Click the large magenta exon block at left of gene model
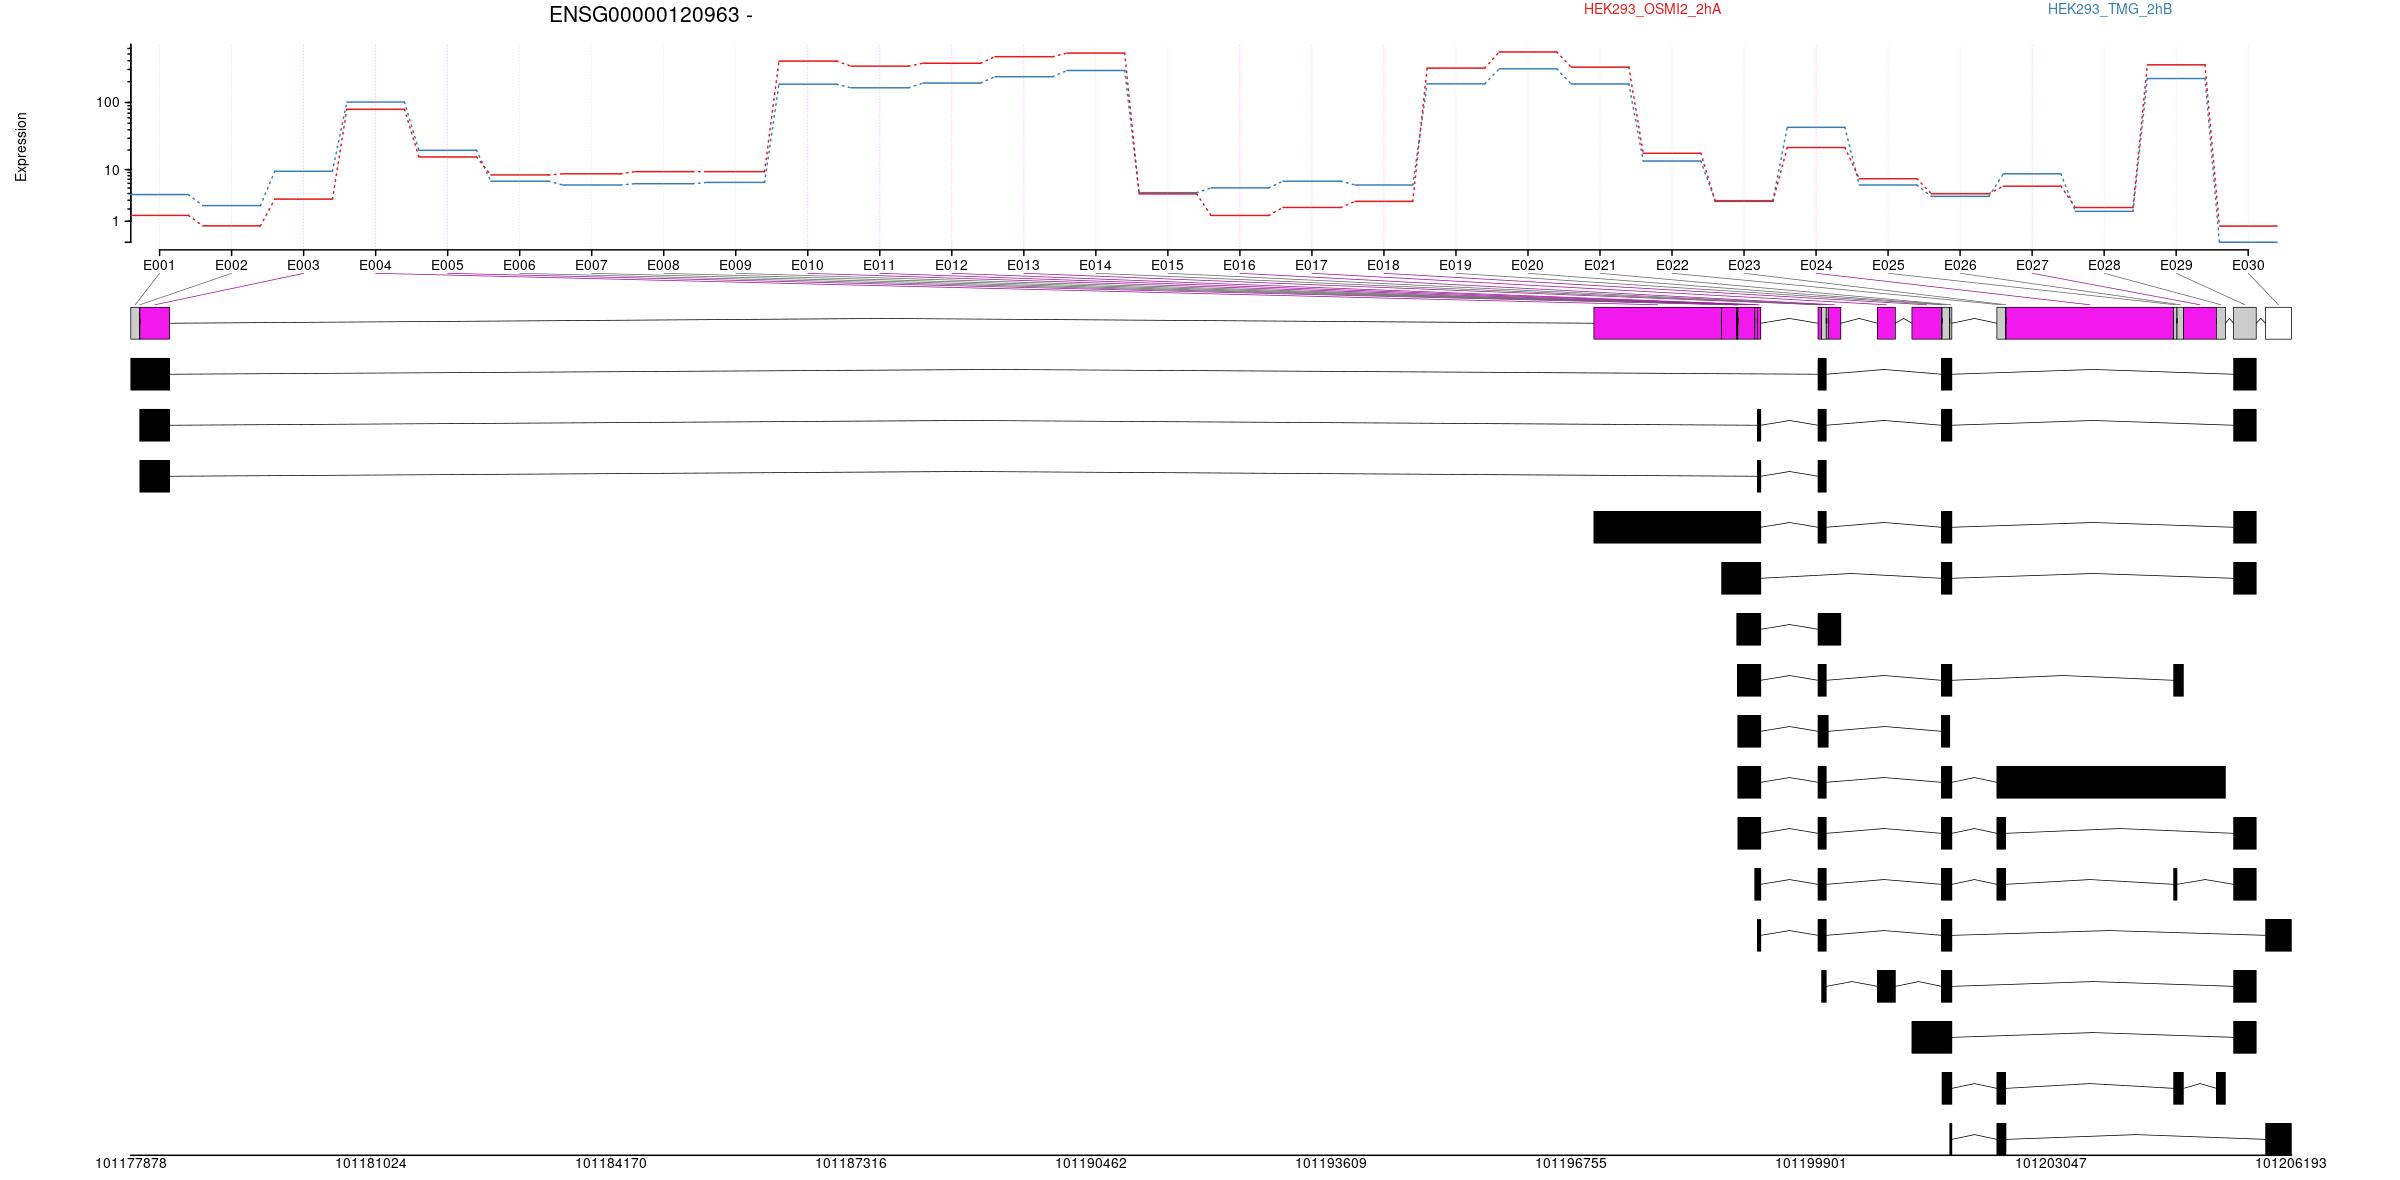This screenshot has width=2400, height=1180. [155, 323]
